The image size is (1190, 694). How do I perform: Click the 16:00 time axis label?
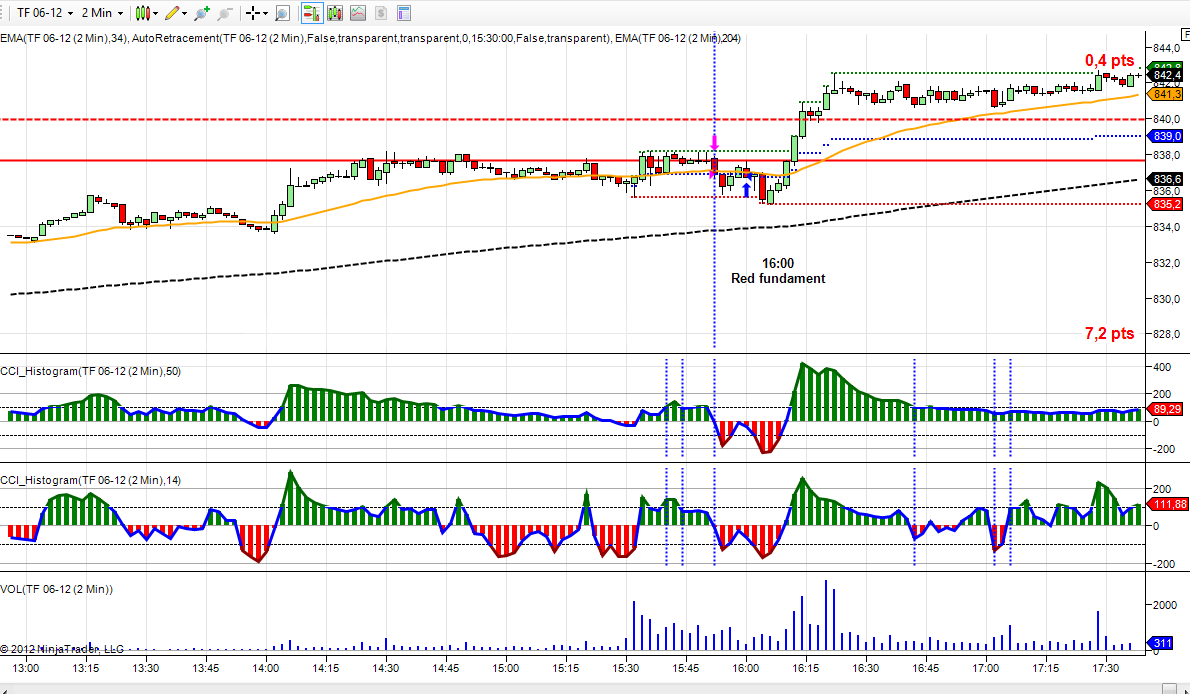(745, 668)
